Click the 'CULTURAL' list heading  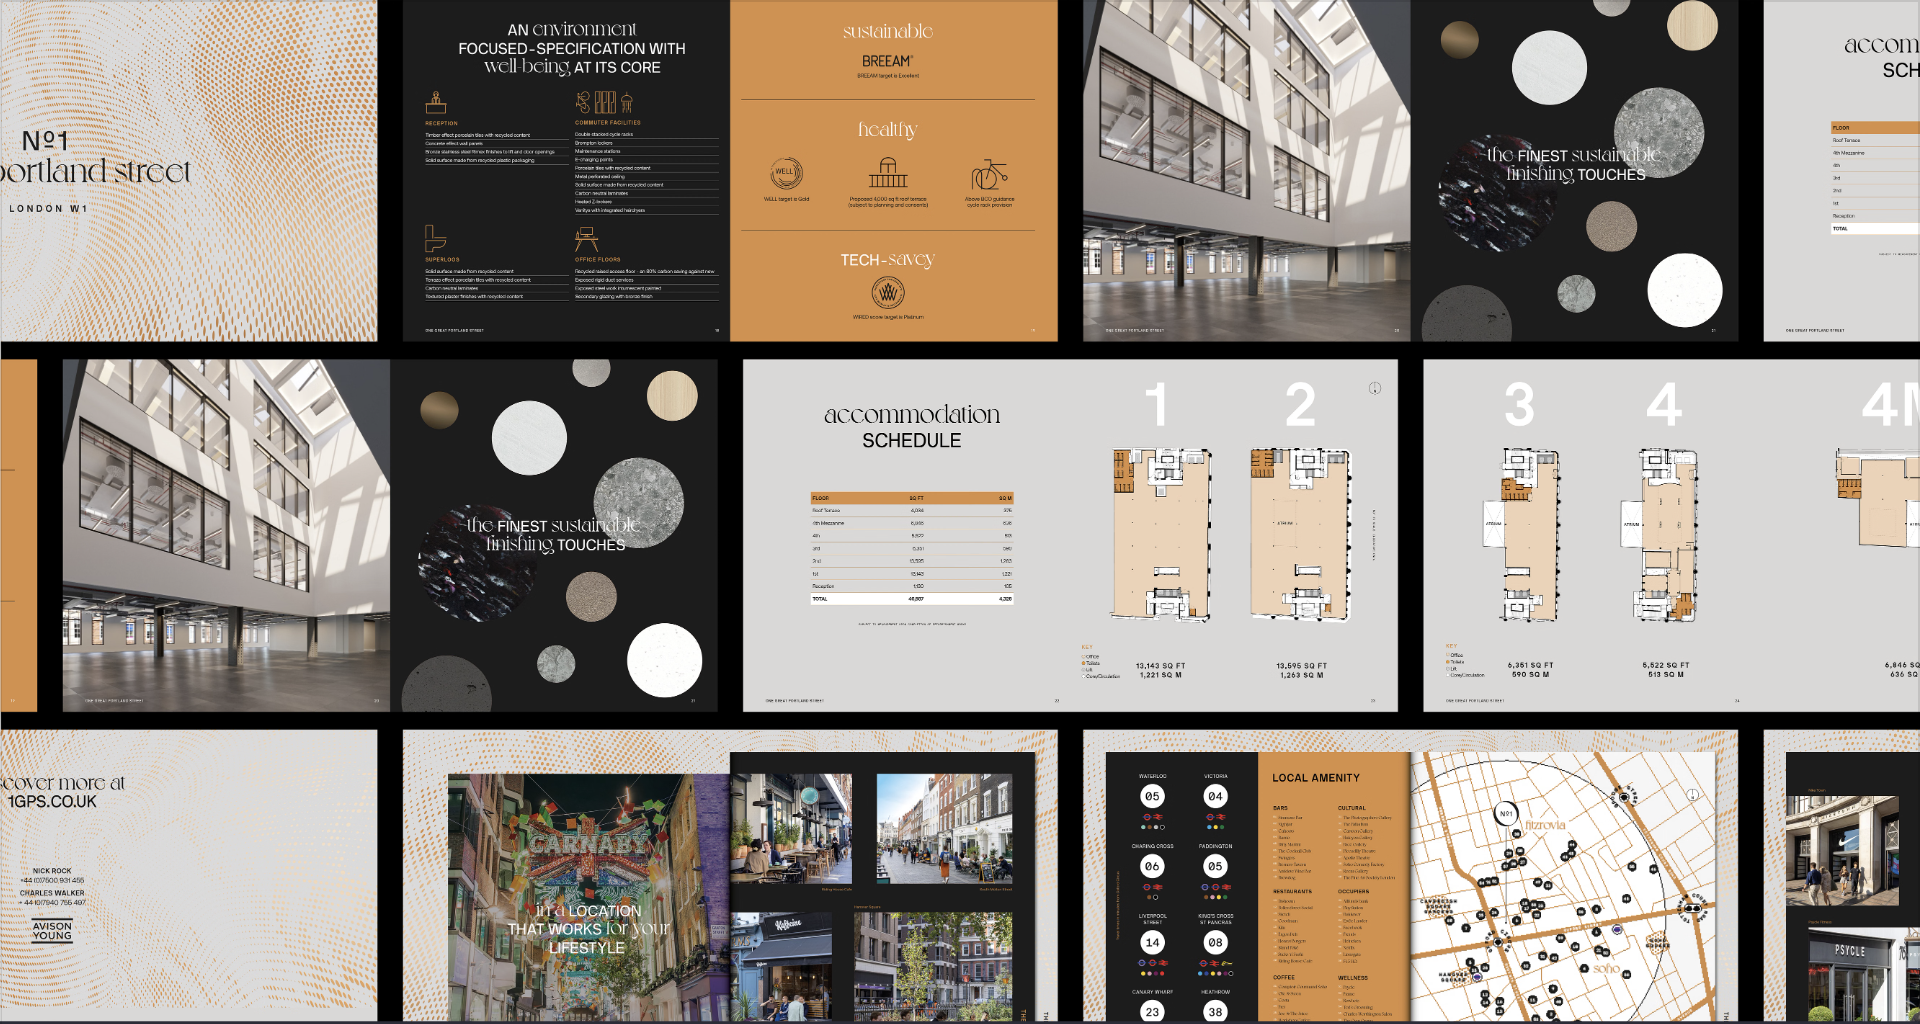1352,808
